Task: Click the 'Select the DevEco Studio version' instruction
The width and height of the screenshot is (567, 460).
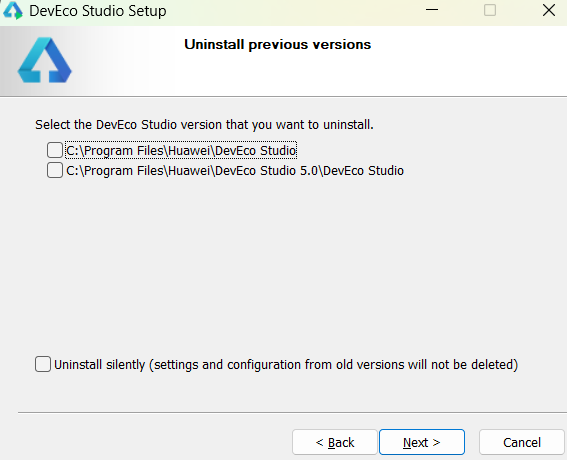Action: tap(204, 125)
